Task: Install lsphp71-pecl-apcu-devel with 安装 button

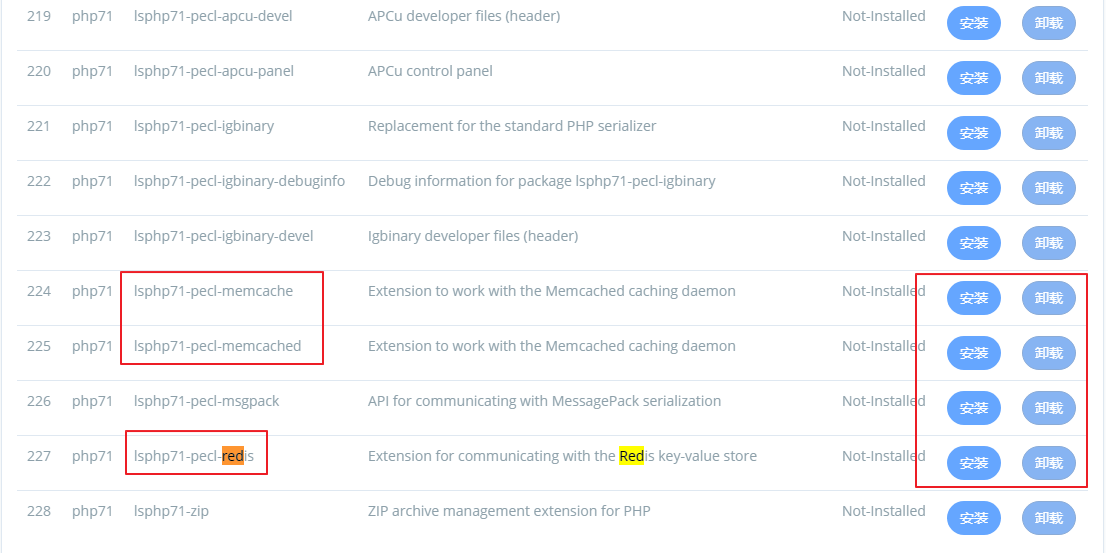Action: [x=973, y=23]
